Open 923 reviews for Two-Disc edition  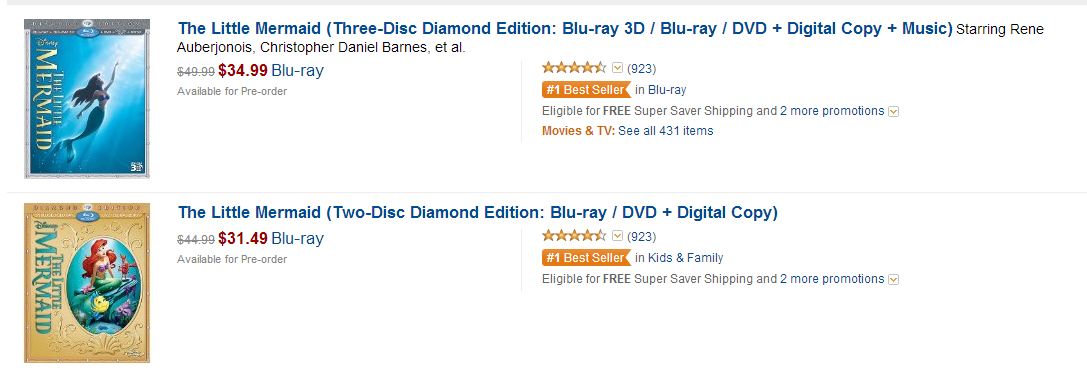pyautogui.click(x=641, y=237)
